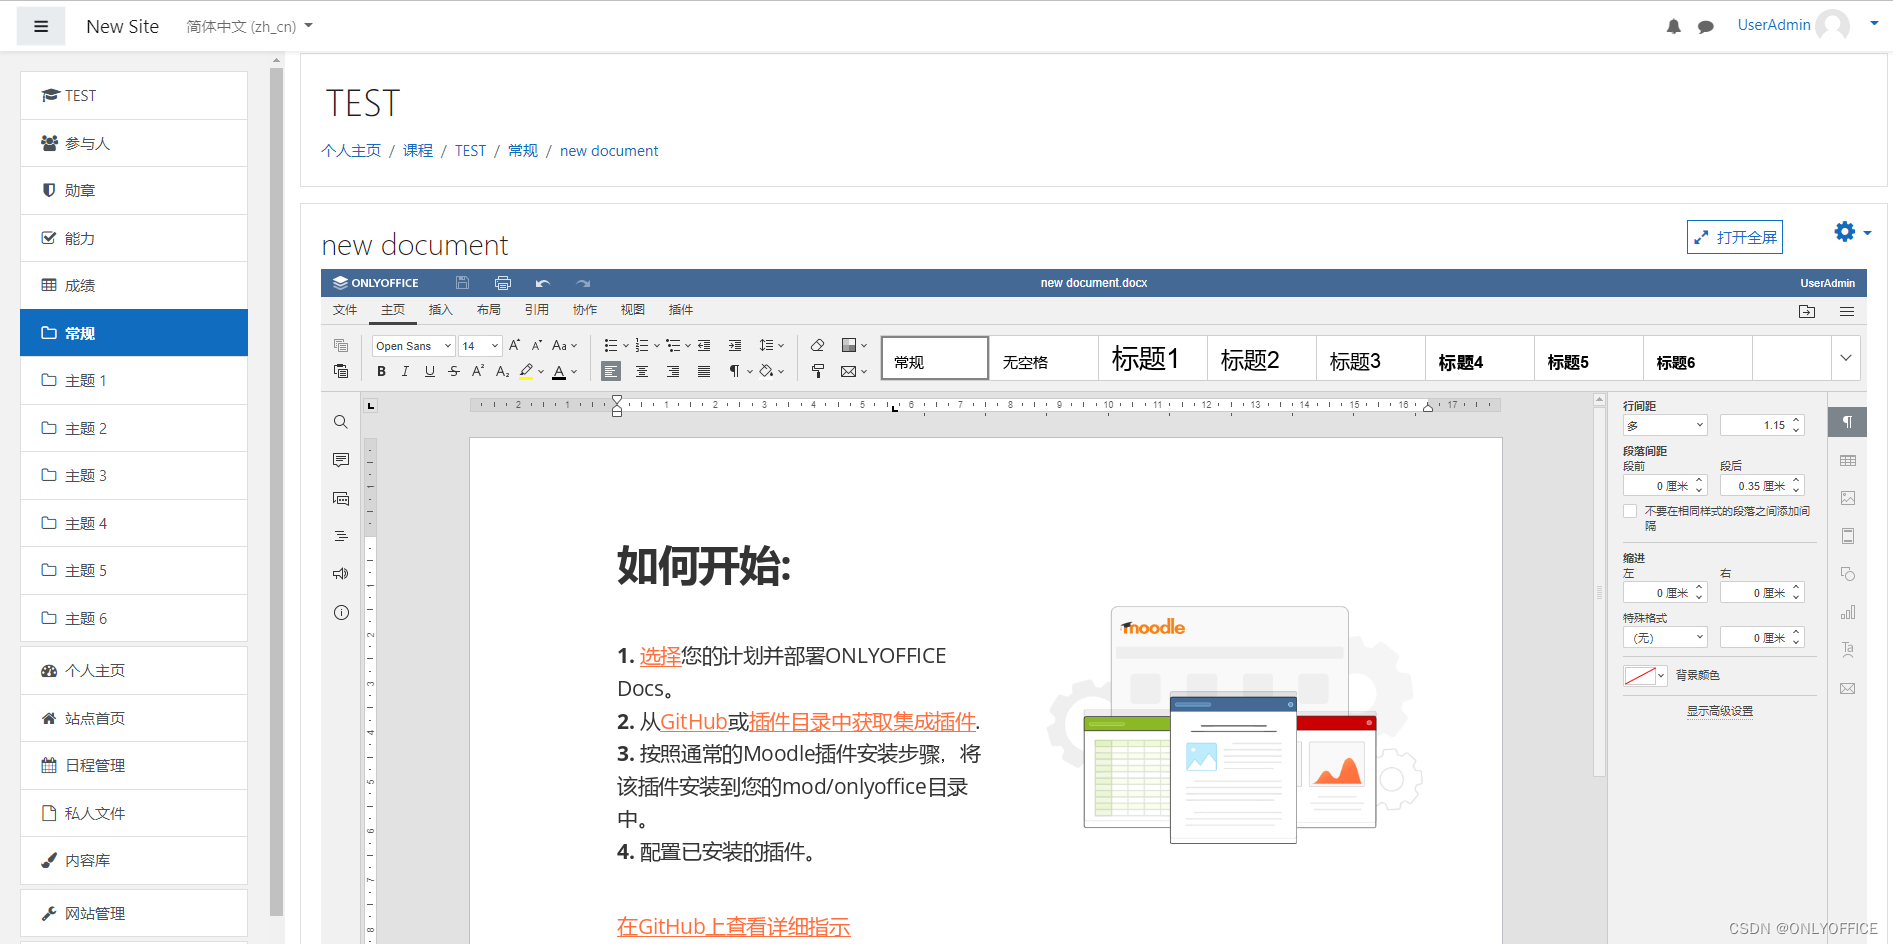Open the messages speech bubble icon

(1706, 27)
